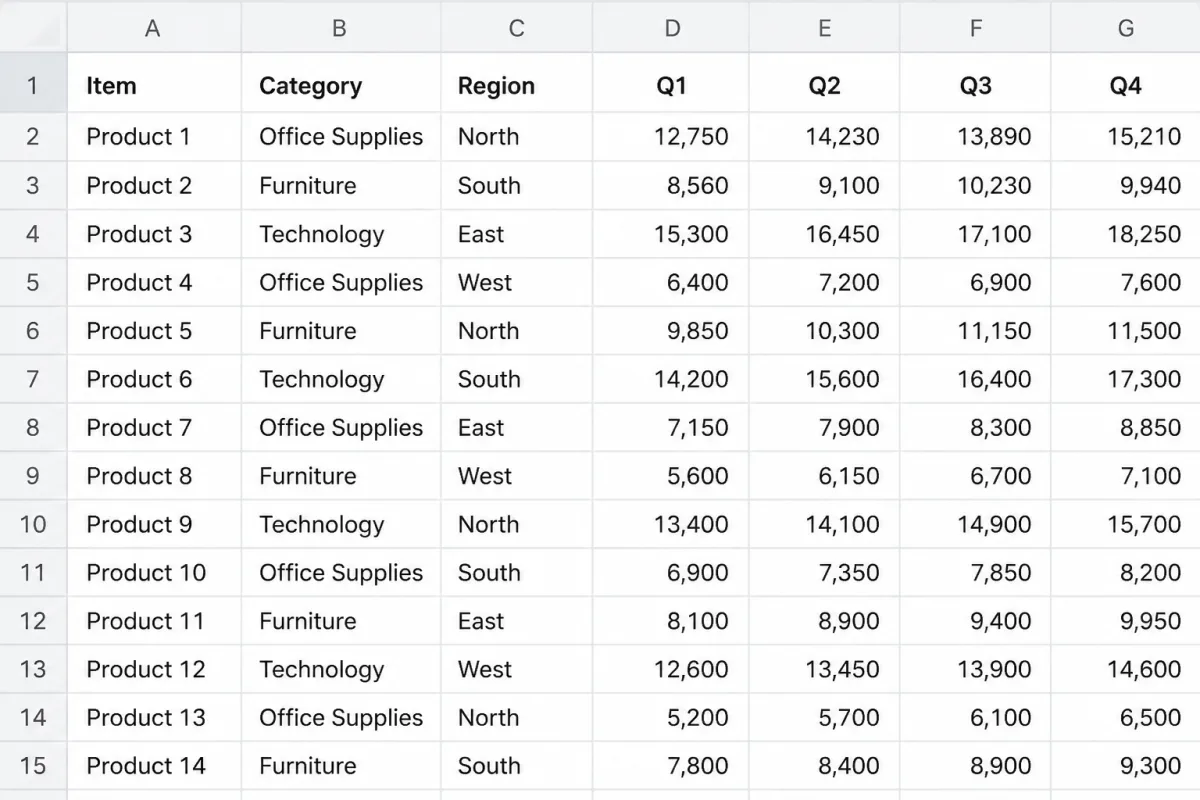Click the Category header cell

pyautogui.click(x=341, y=86)
